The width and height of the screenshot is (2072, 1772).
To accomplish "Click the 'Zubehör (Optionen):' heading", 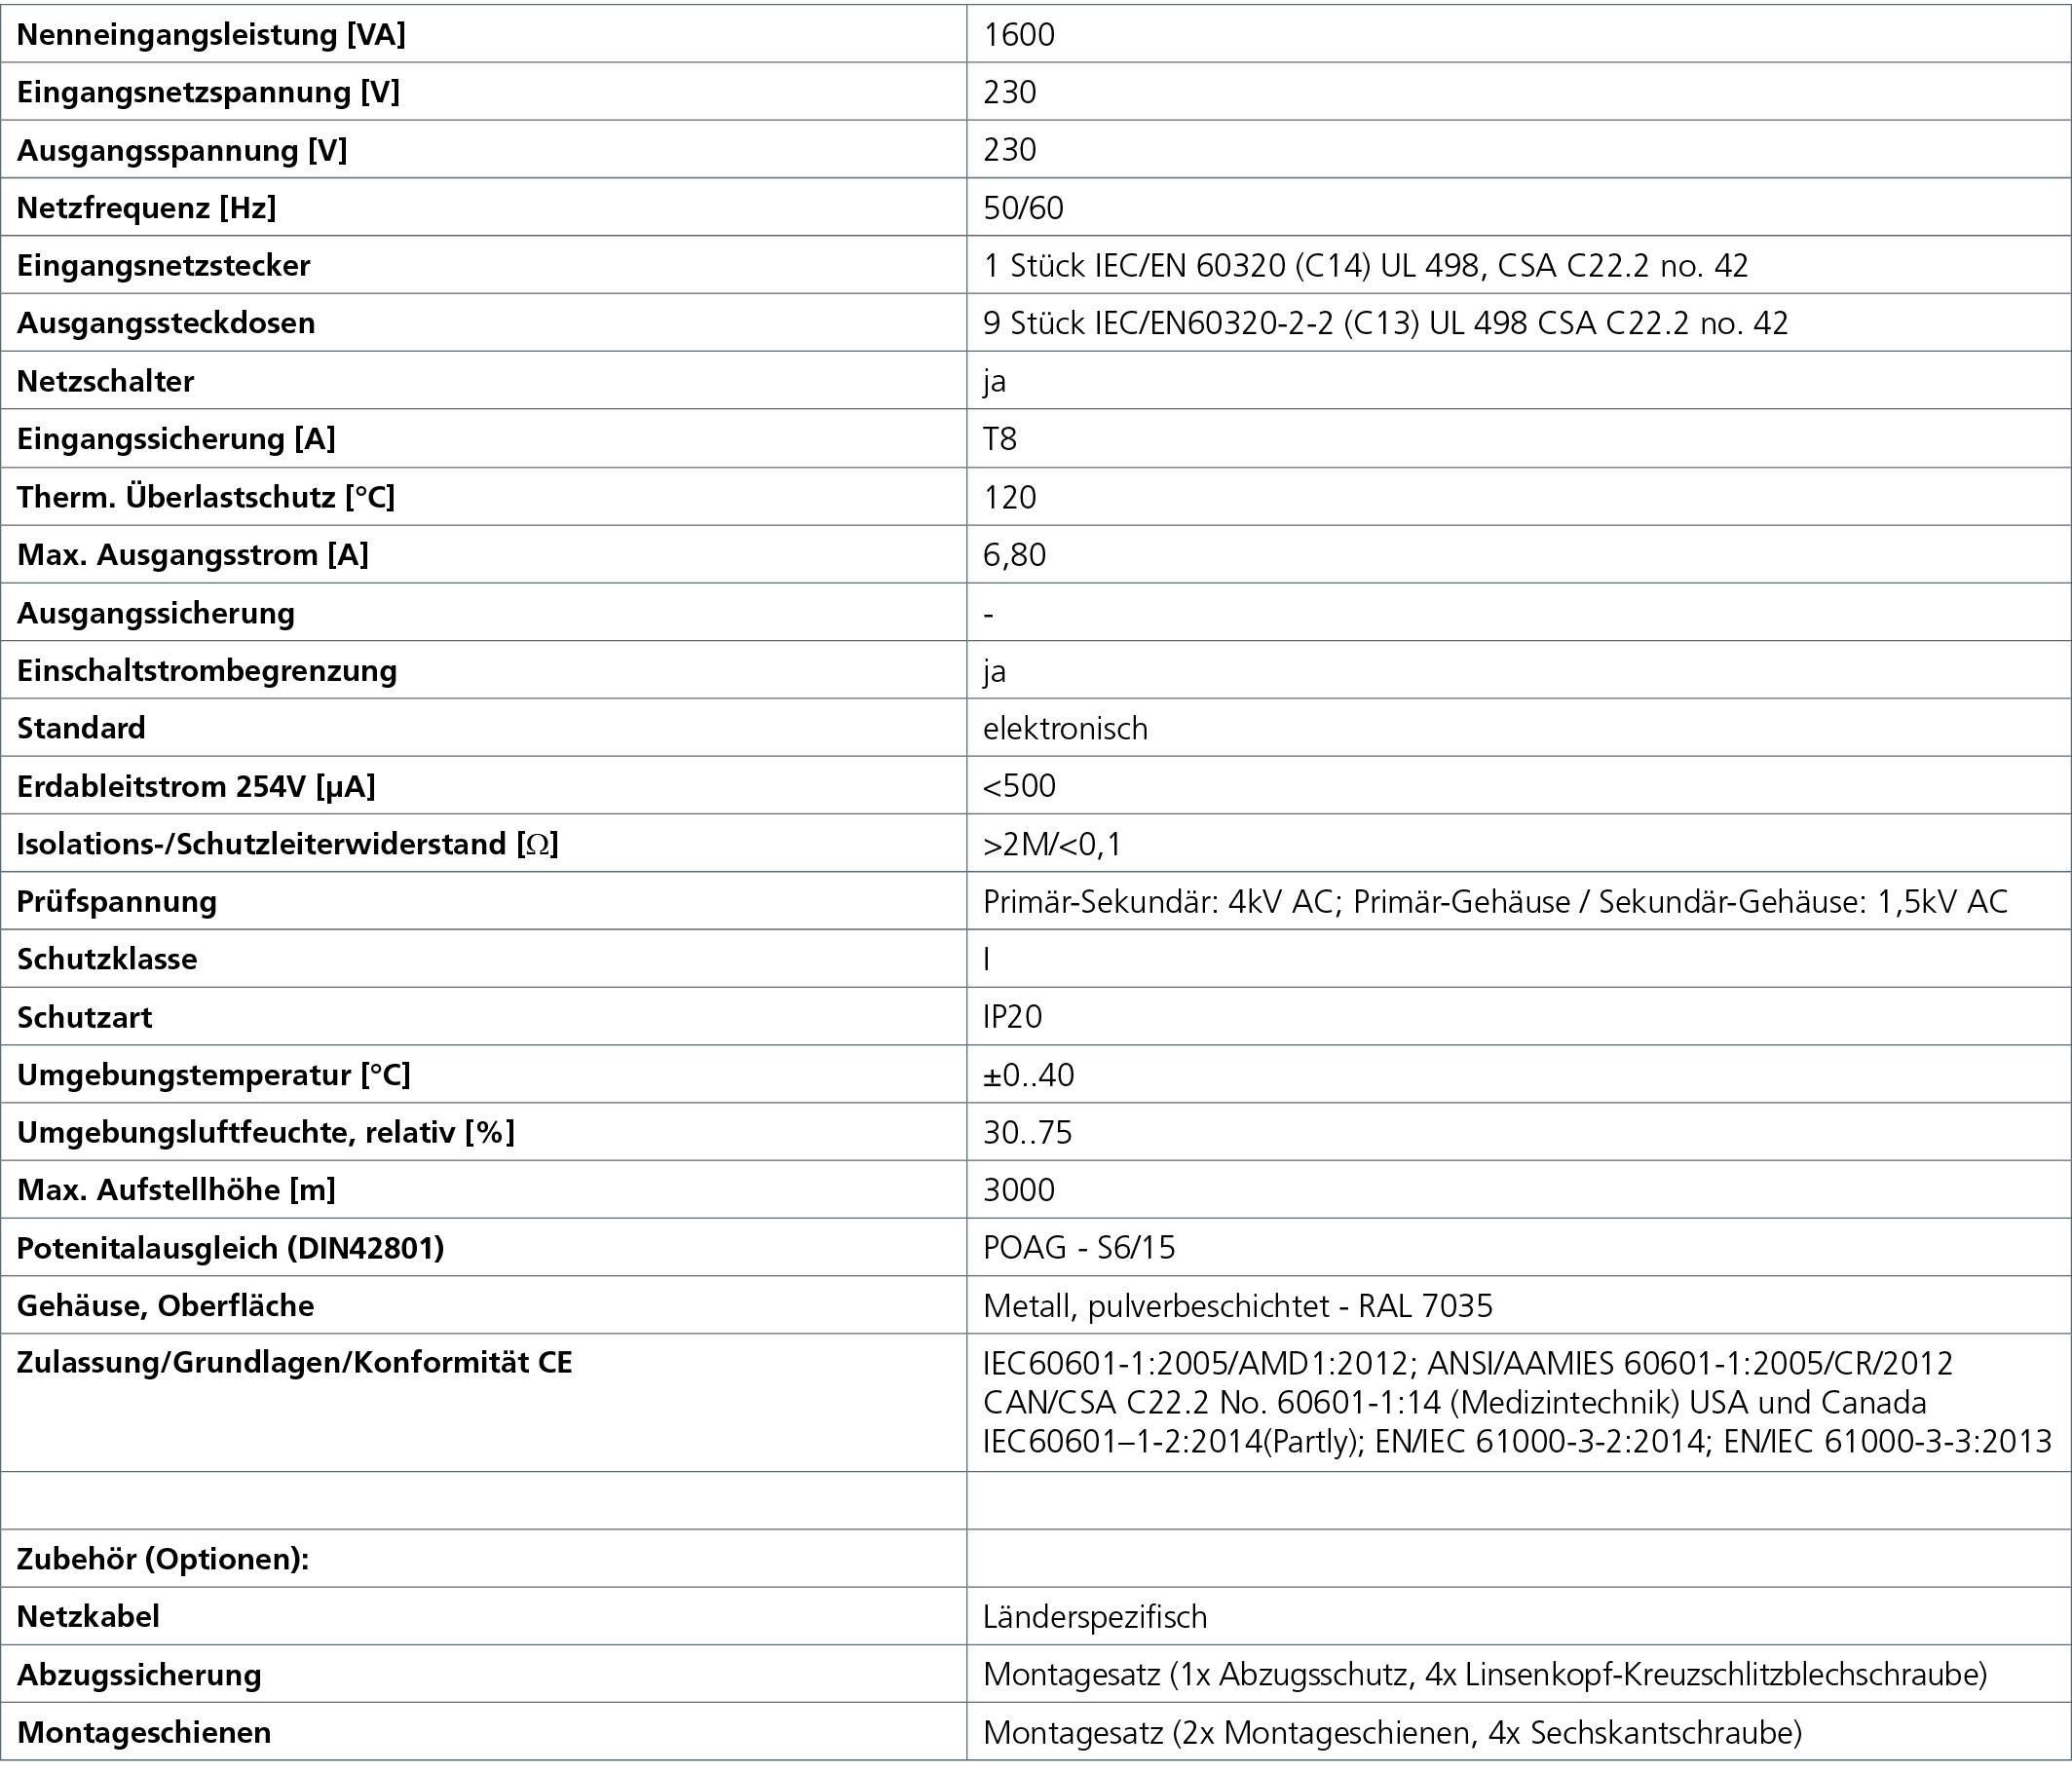I will (163, 1559).
